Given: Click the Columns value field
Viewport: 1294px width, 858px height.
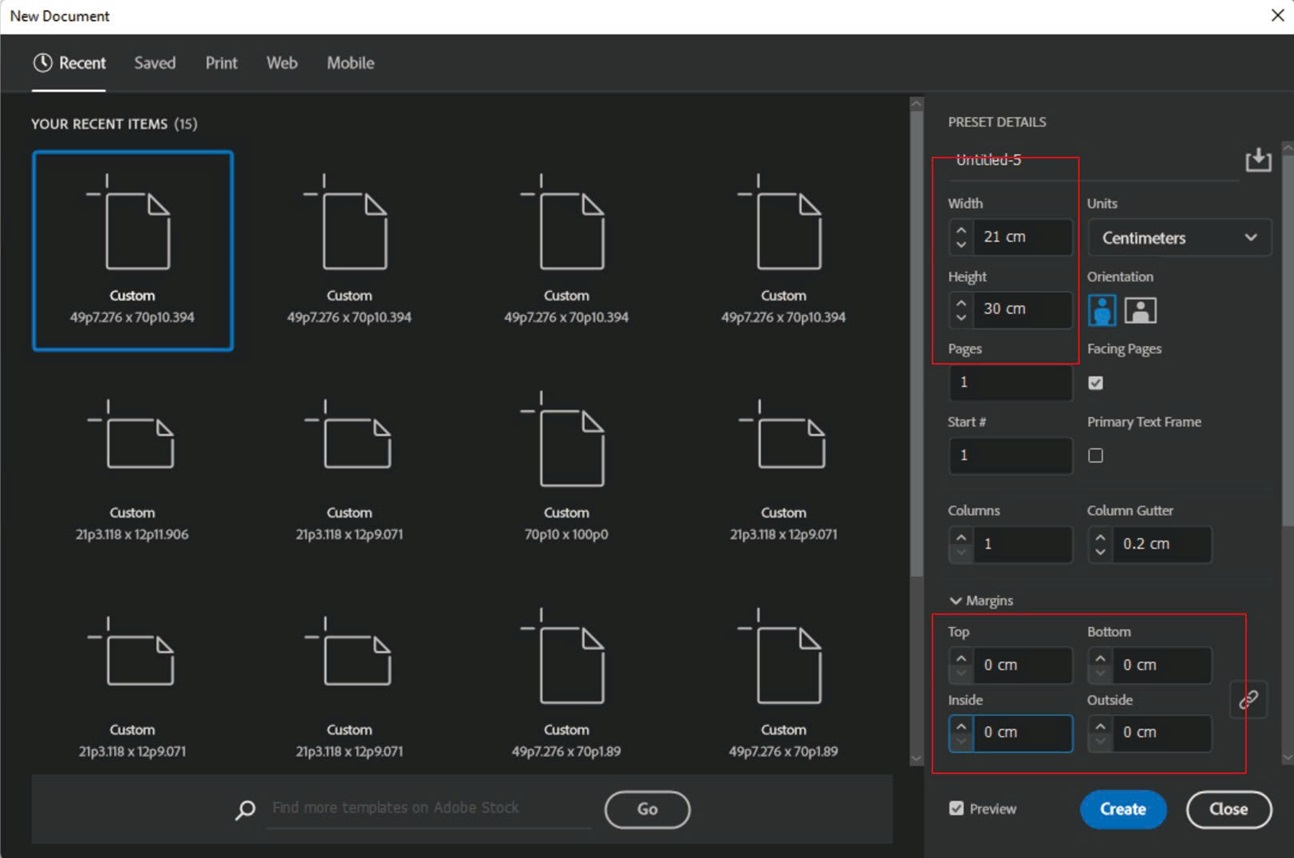Looking at the screenshot, I should pos(1022,544).
